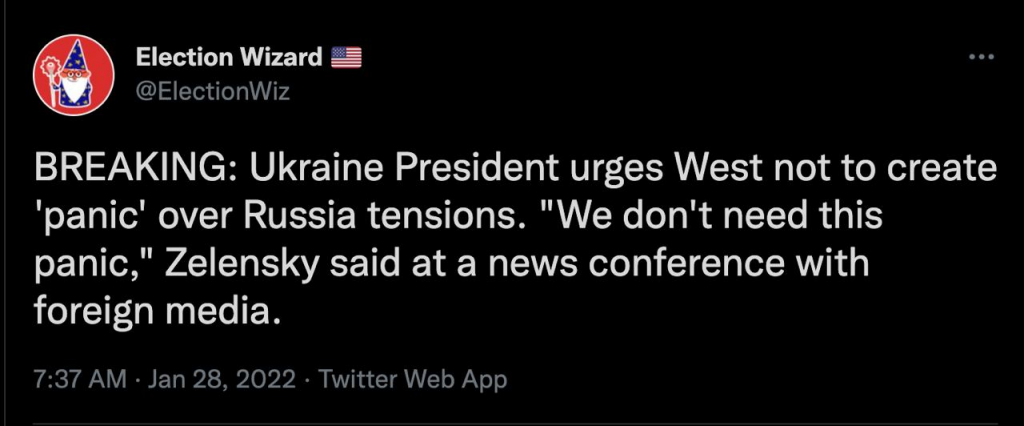The height and width of the screenshot is (426, 1024).
Task: Click the 7:37 AM timestamp
Action: click(79, 379)
